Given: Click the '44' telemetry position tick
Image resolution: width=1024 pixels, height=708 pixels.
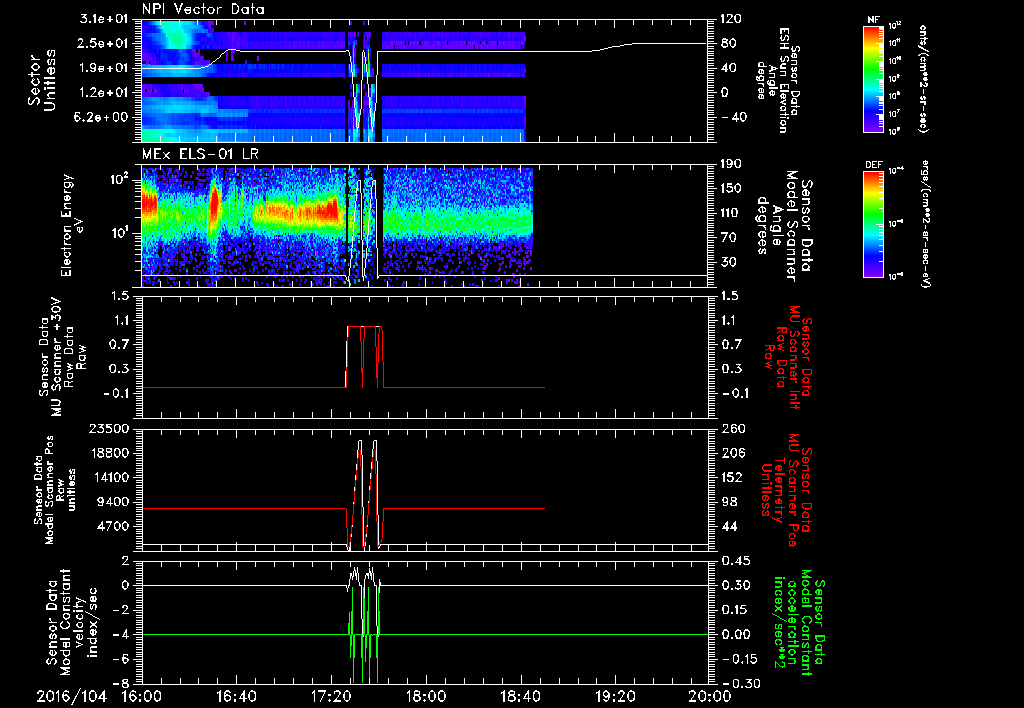Looking at the screenshot, I should pyautogui.click(x=729, y=526).
